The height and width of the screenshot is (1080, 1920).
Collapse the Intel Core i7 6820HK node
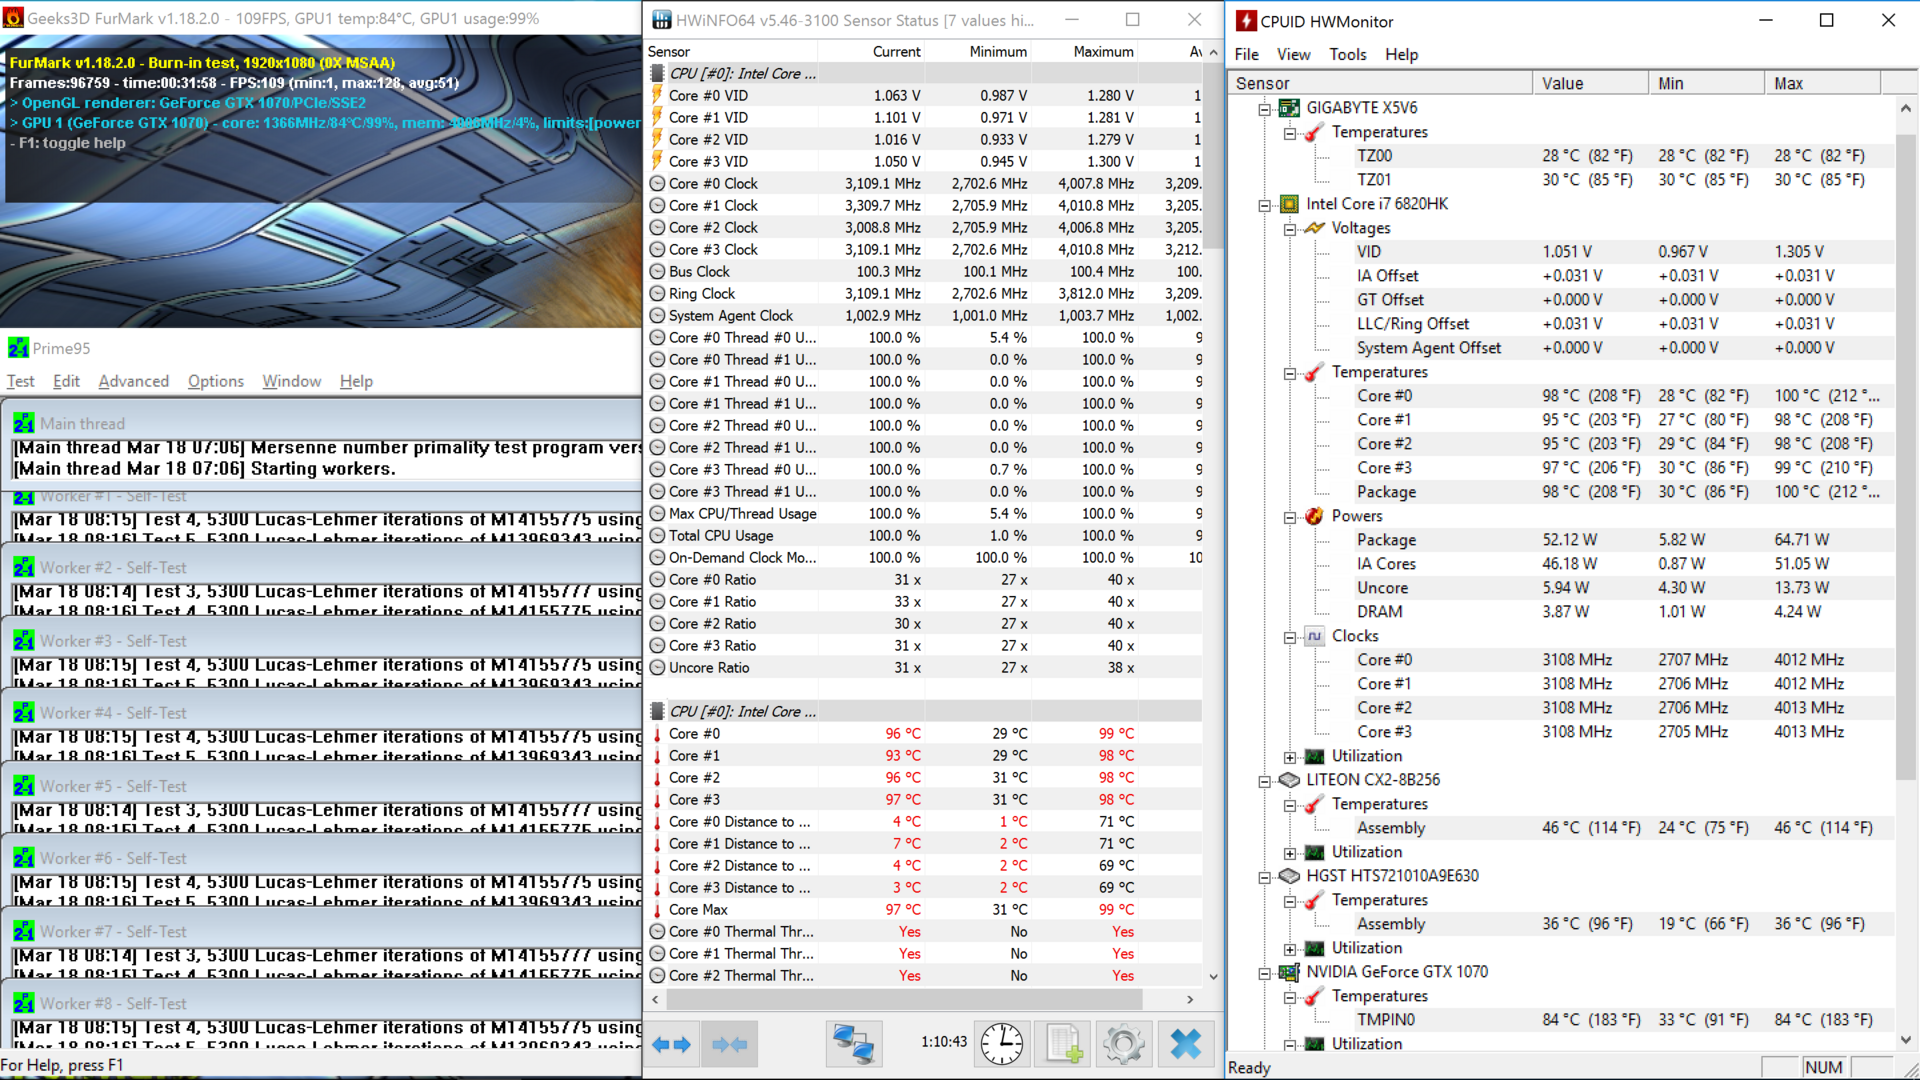pos(1264,204)
